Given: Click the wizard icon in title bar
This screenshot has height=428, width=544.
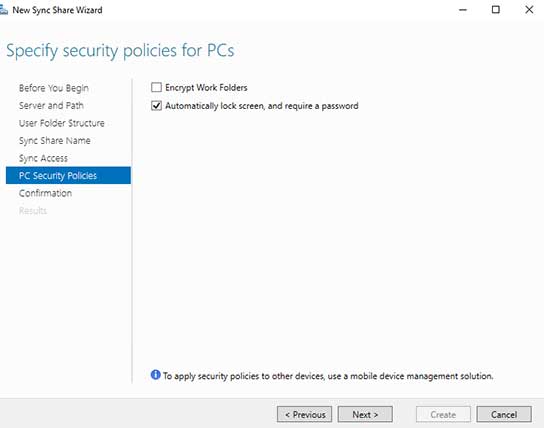Looking at the screenshot, I should pos(3,10).
